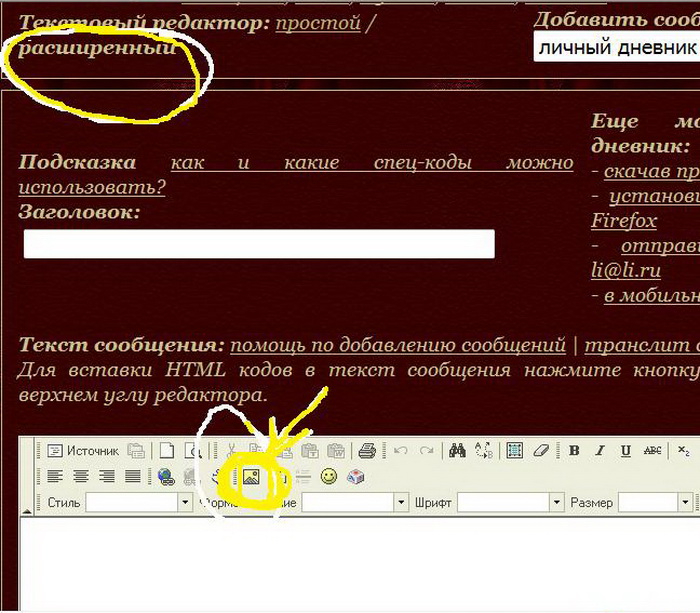Open the личный дневник selector

[x=617, y=47]
